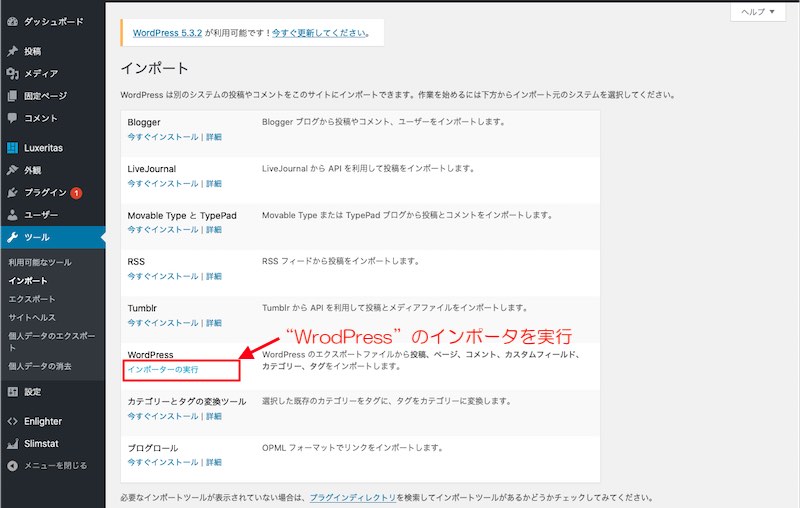Open 個人データのエクスポート submenu
Image resolution: width=800 pixels, height=508 pixels.
pos(52,341)
